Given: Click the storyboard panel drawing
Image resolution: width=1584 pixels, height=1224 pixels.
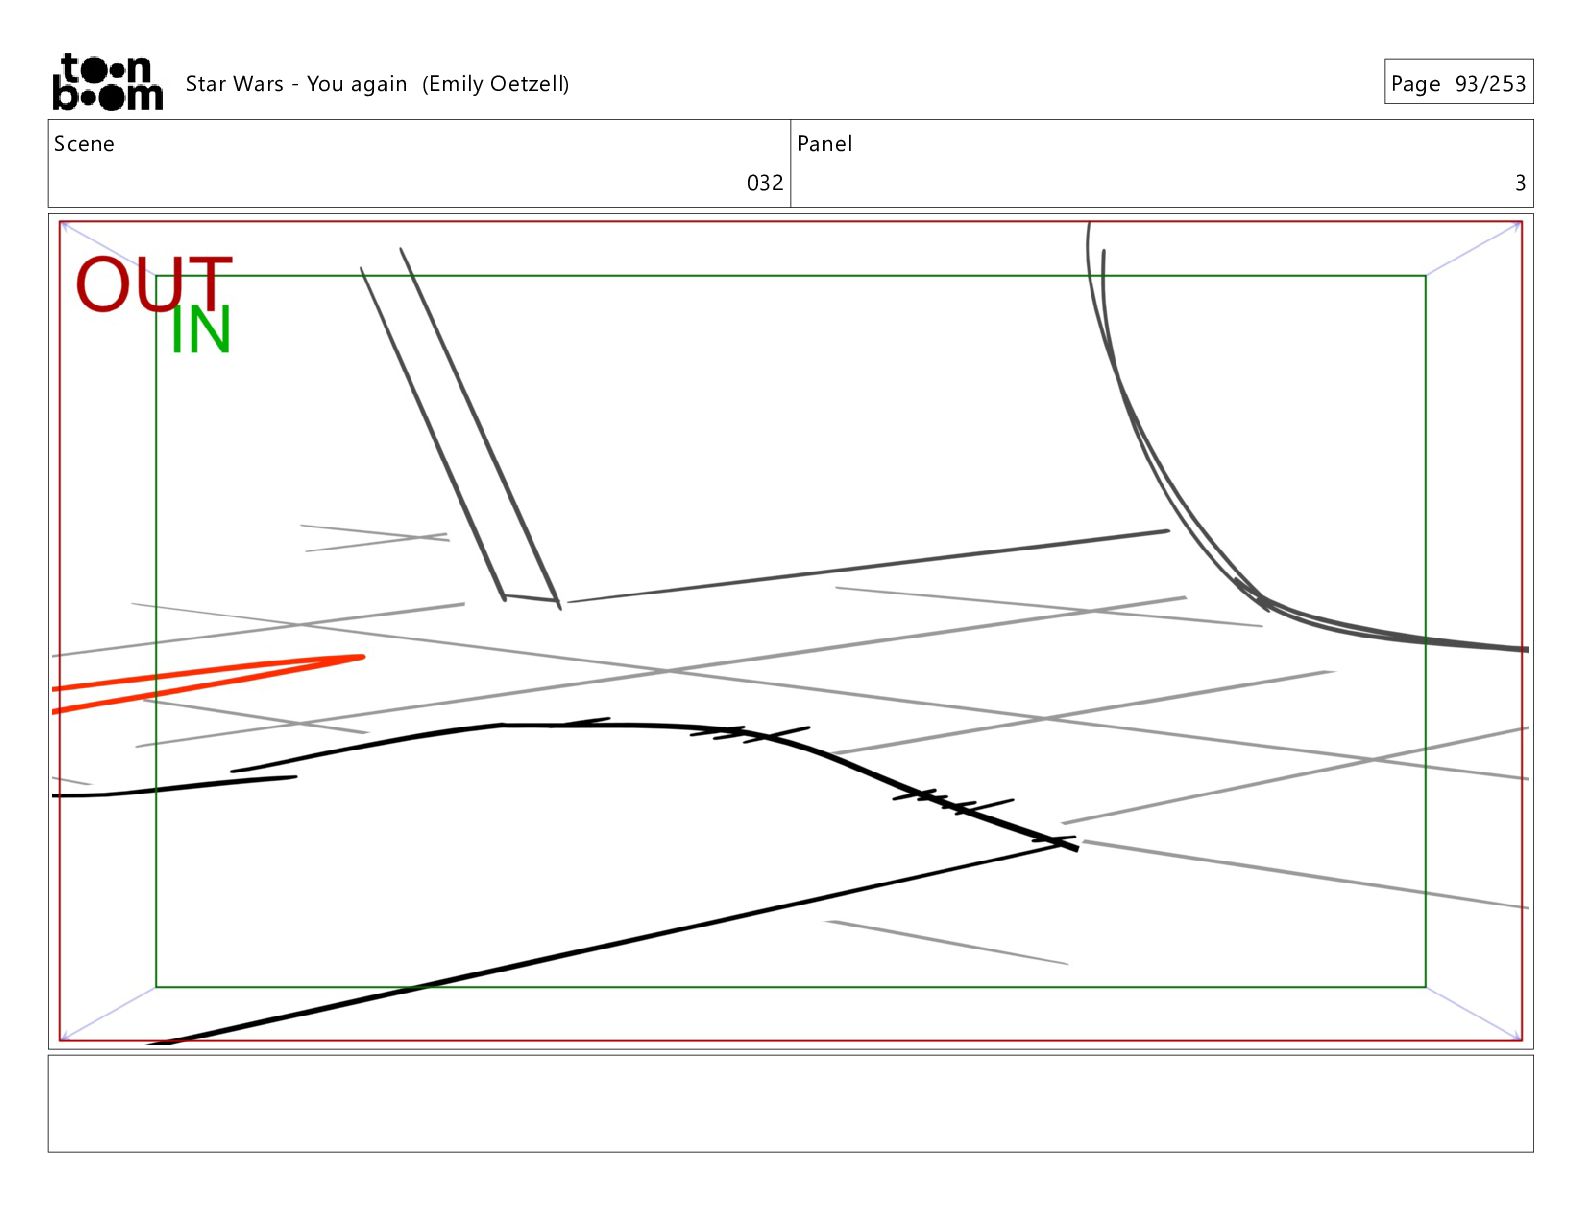Looking at the screenshot, I should (790, 631).
